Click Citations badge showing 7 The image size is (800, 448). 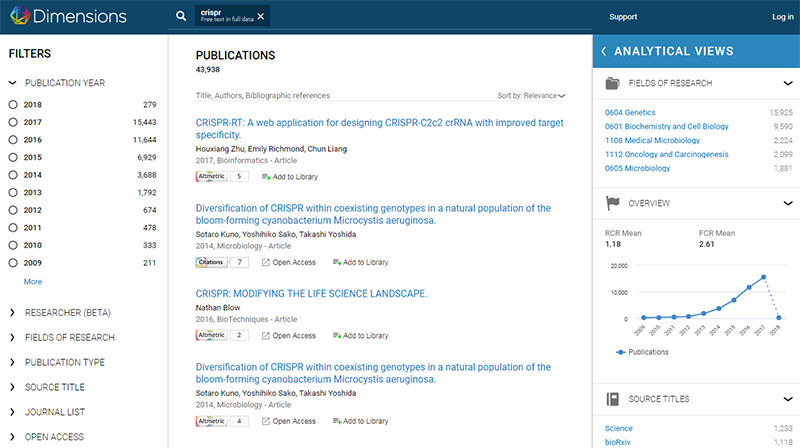211,262
